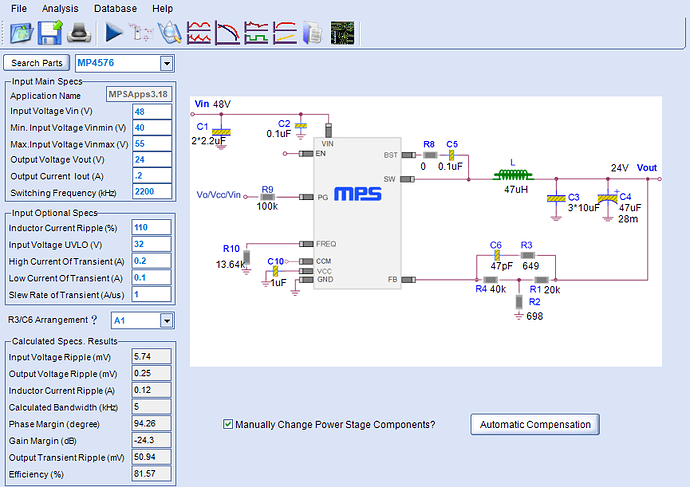The width and height of the screenshot is (690, 487).
Task: Edit the Input Voltage UVLO field
Action: [151, 244]
